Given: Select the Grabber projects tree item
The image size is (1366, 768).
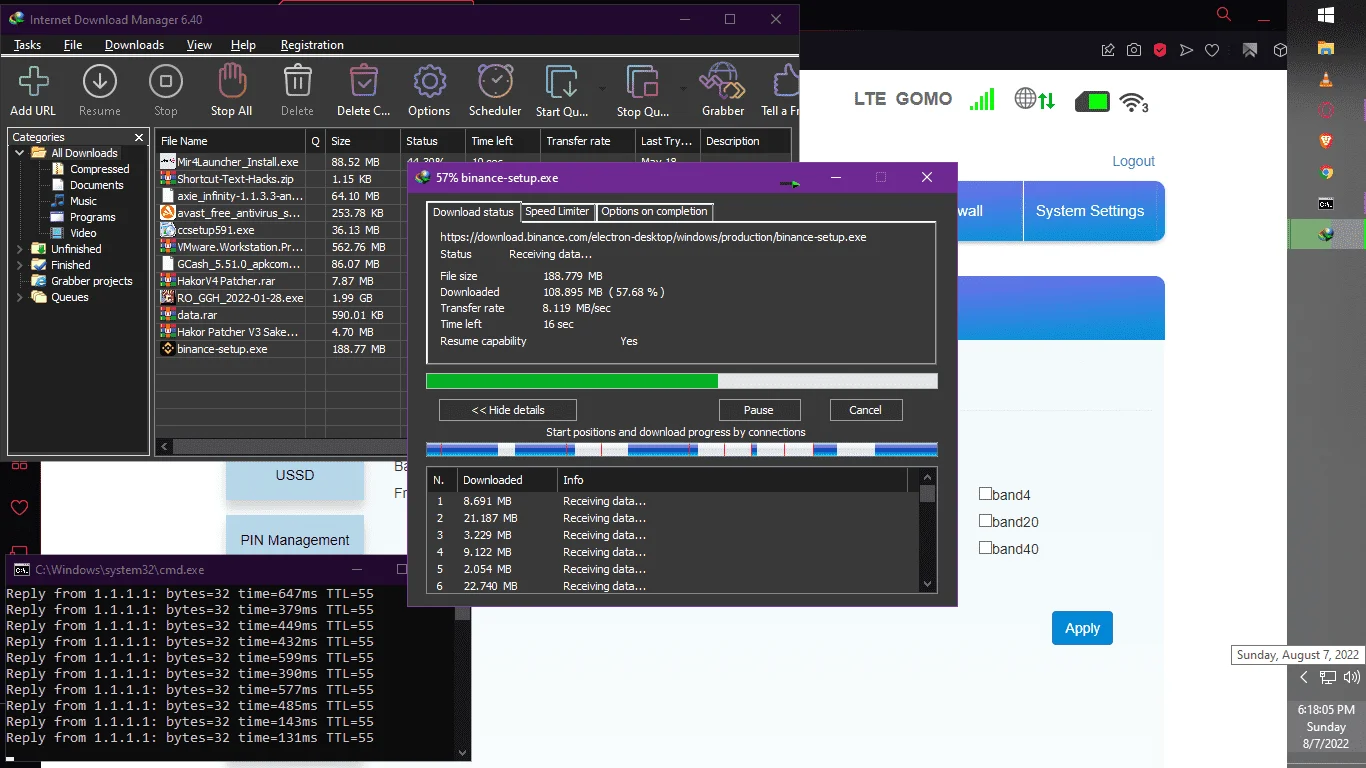Looking at the screenshot, I should coord(92,281).
